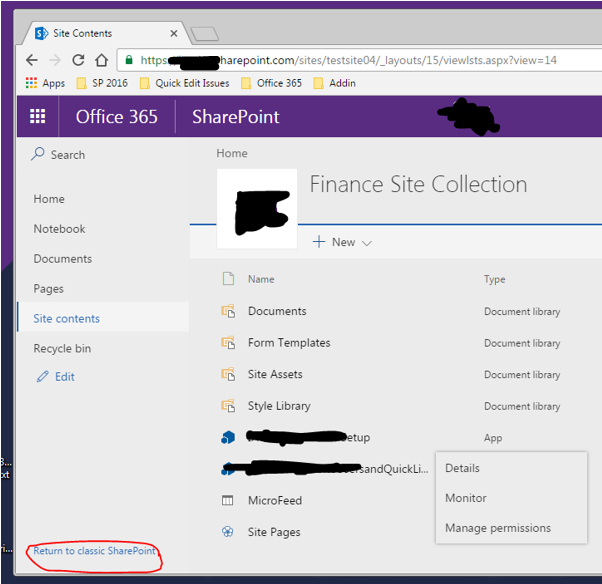Open the Form Templates library row
602x584 pixels.
289,342
